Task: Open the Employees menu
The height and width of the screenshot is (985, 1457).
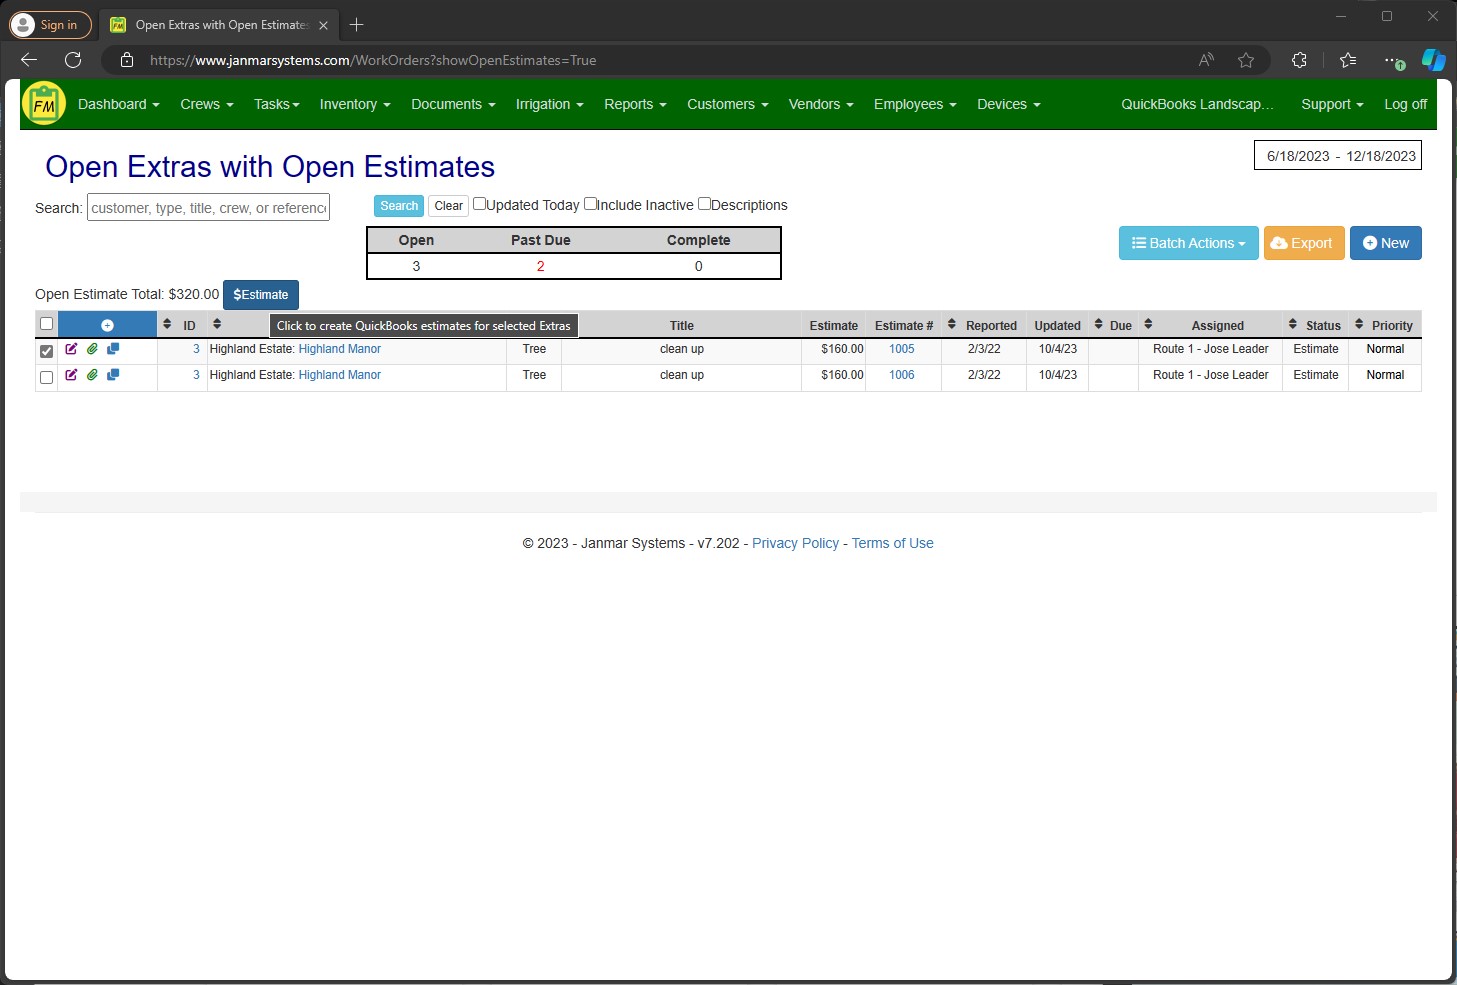Action: 914,104
